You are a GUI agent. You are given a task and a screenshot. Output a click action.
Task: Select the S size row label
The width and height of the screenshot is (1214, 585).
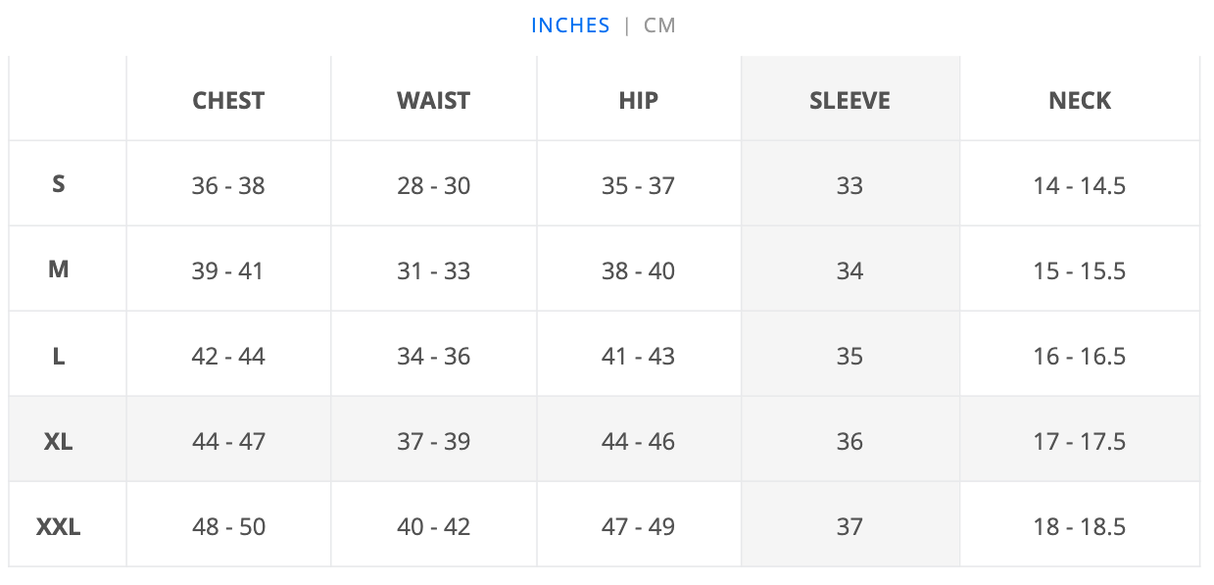tap(59, 185)
